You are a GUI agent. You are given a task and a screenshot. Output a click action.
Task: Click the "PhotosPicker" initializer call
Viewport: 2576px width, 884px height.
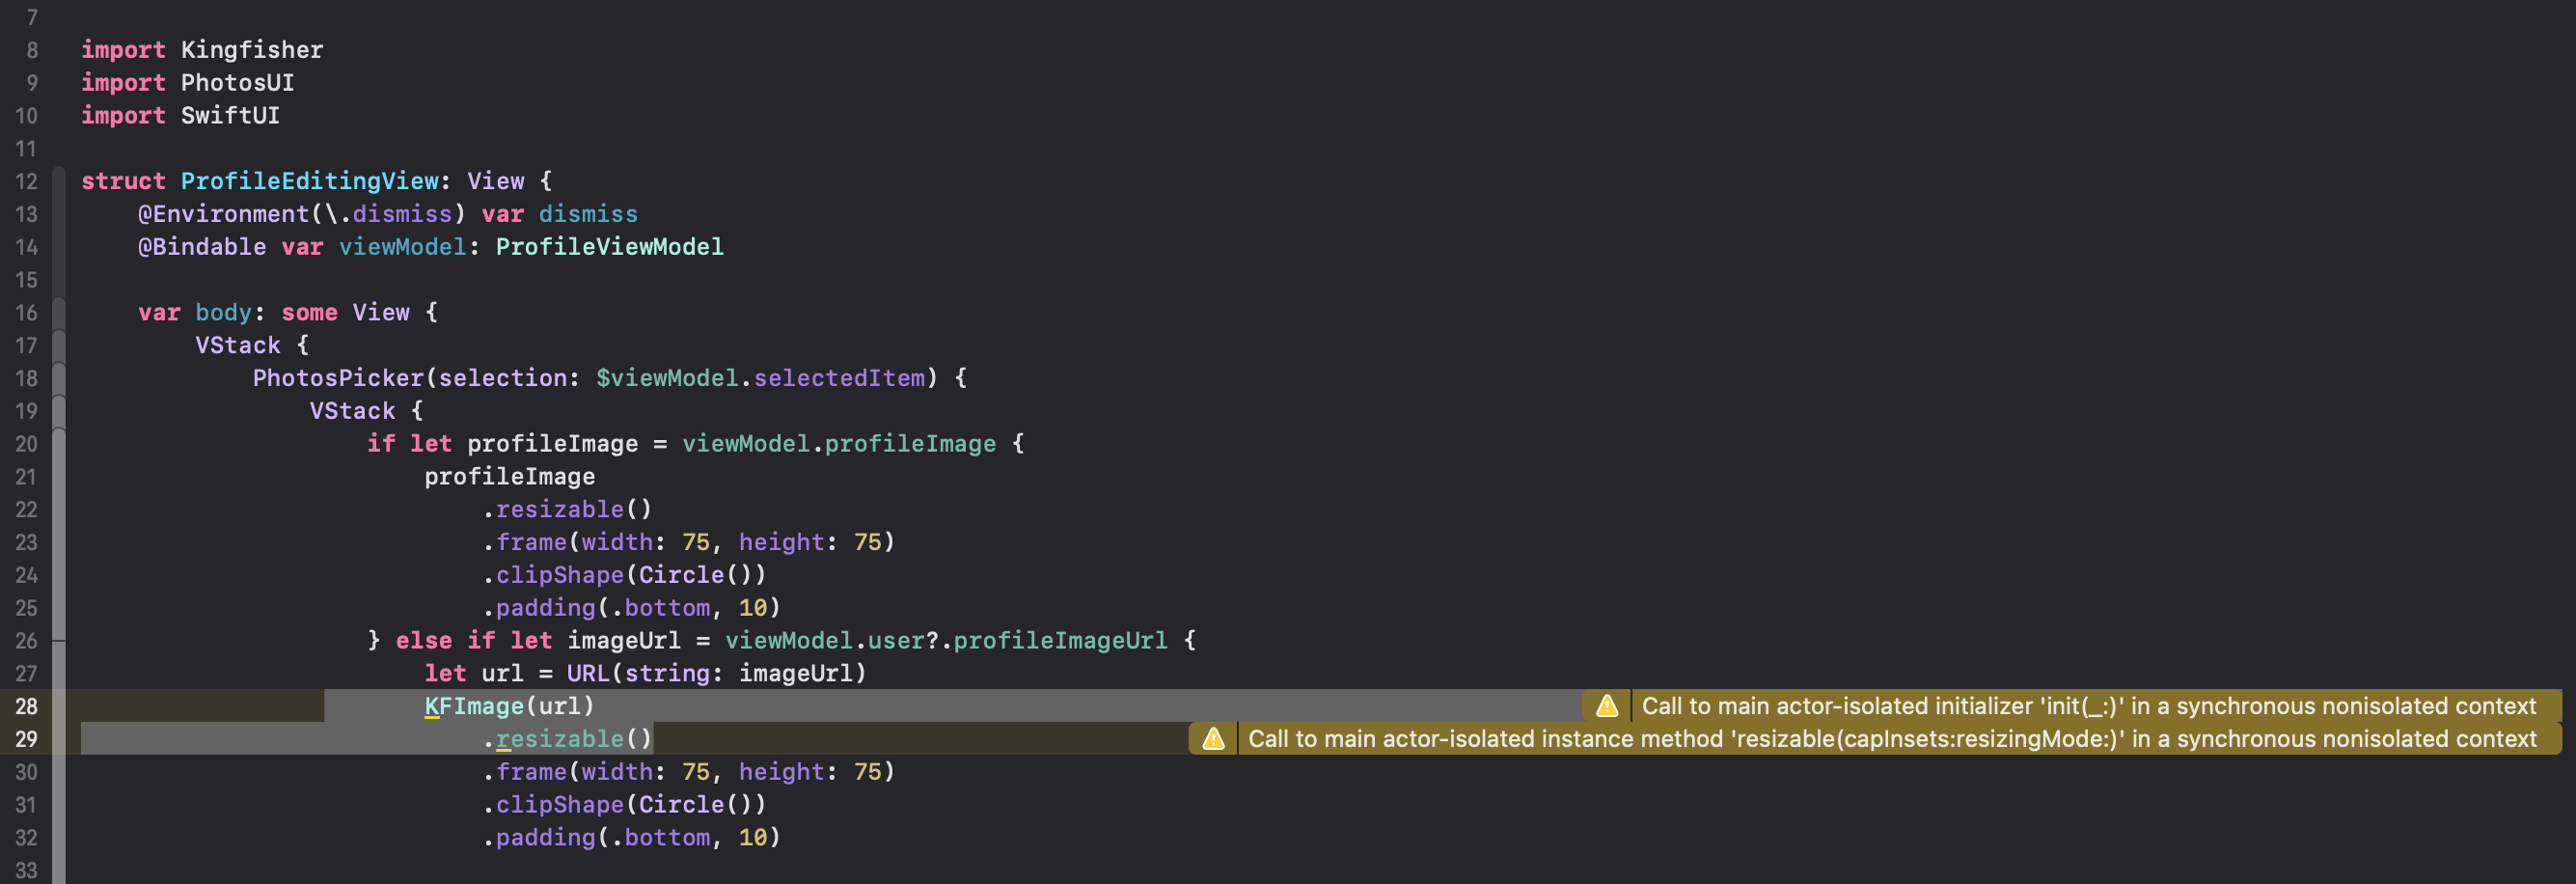click(x=338, y=378)
